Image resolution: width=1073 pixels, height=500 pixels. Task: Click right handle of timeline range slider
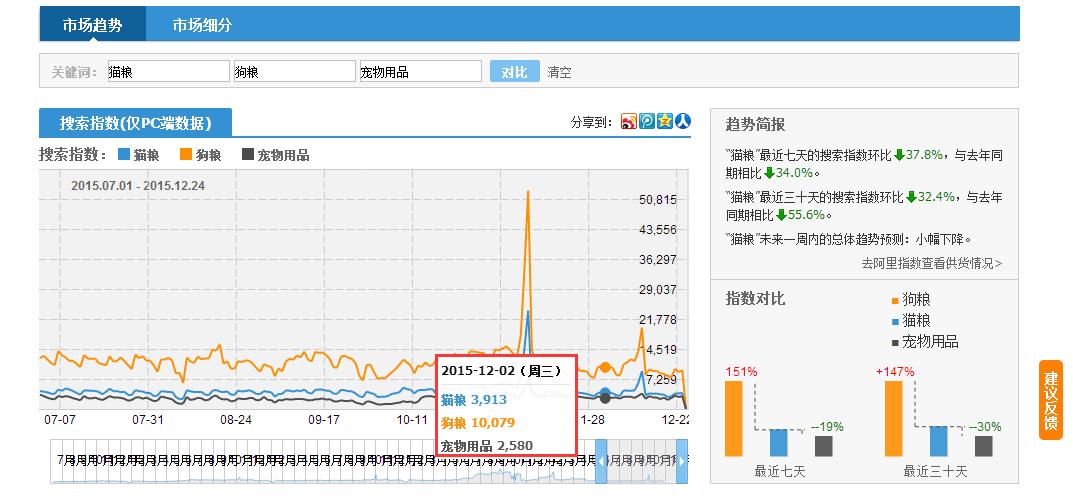click(x=682, y=461)
